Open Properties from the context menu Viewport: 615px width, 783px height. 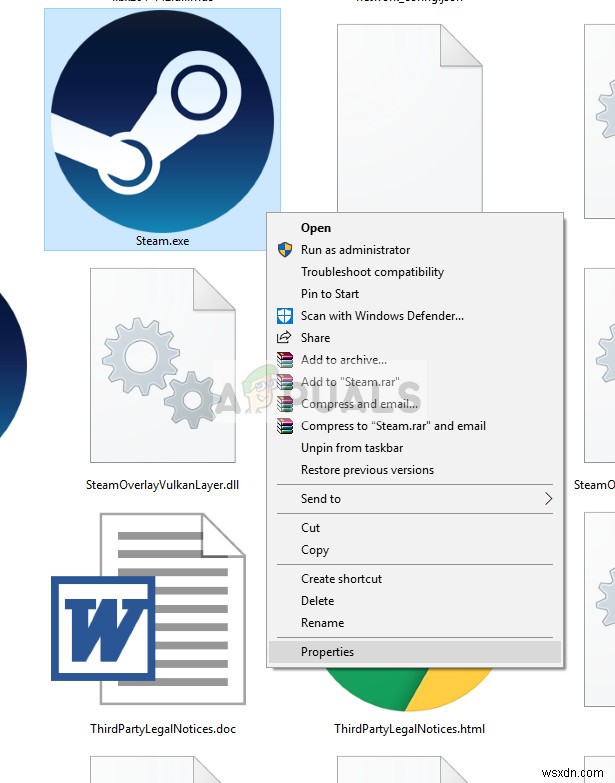point(415,652)
